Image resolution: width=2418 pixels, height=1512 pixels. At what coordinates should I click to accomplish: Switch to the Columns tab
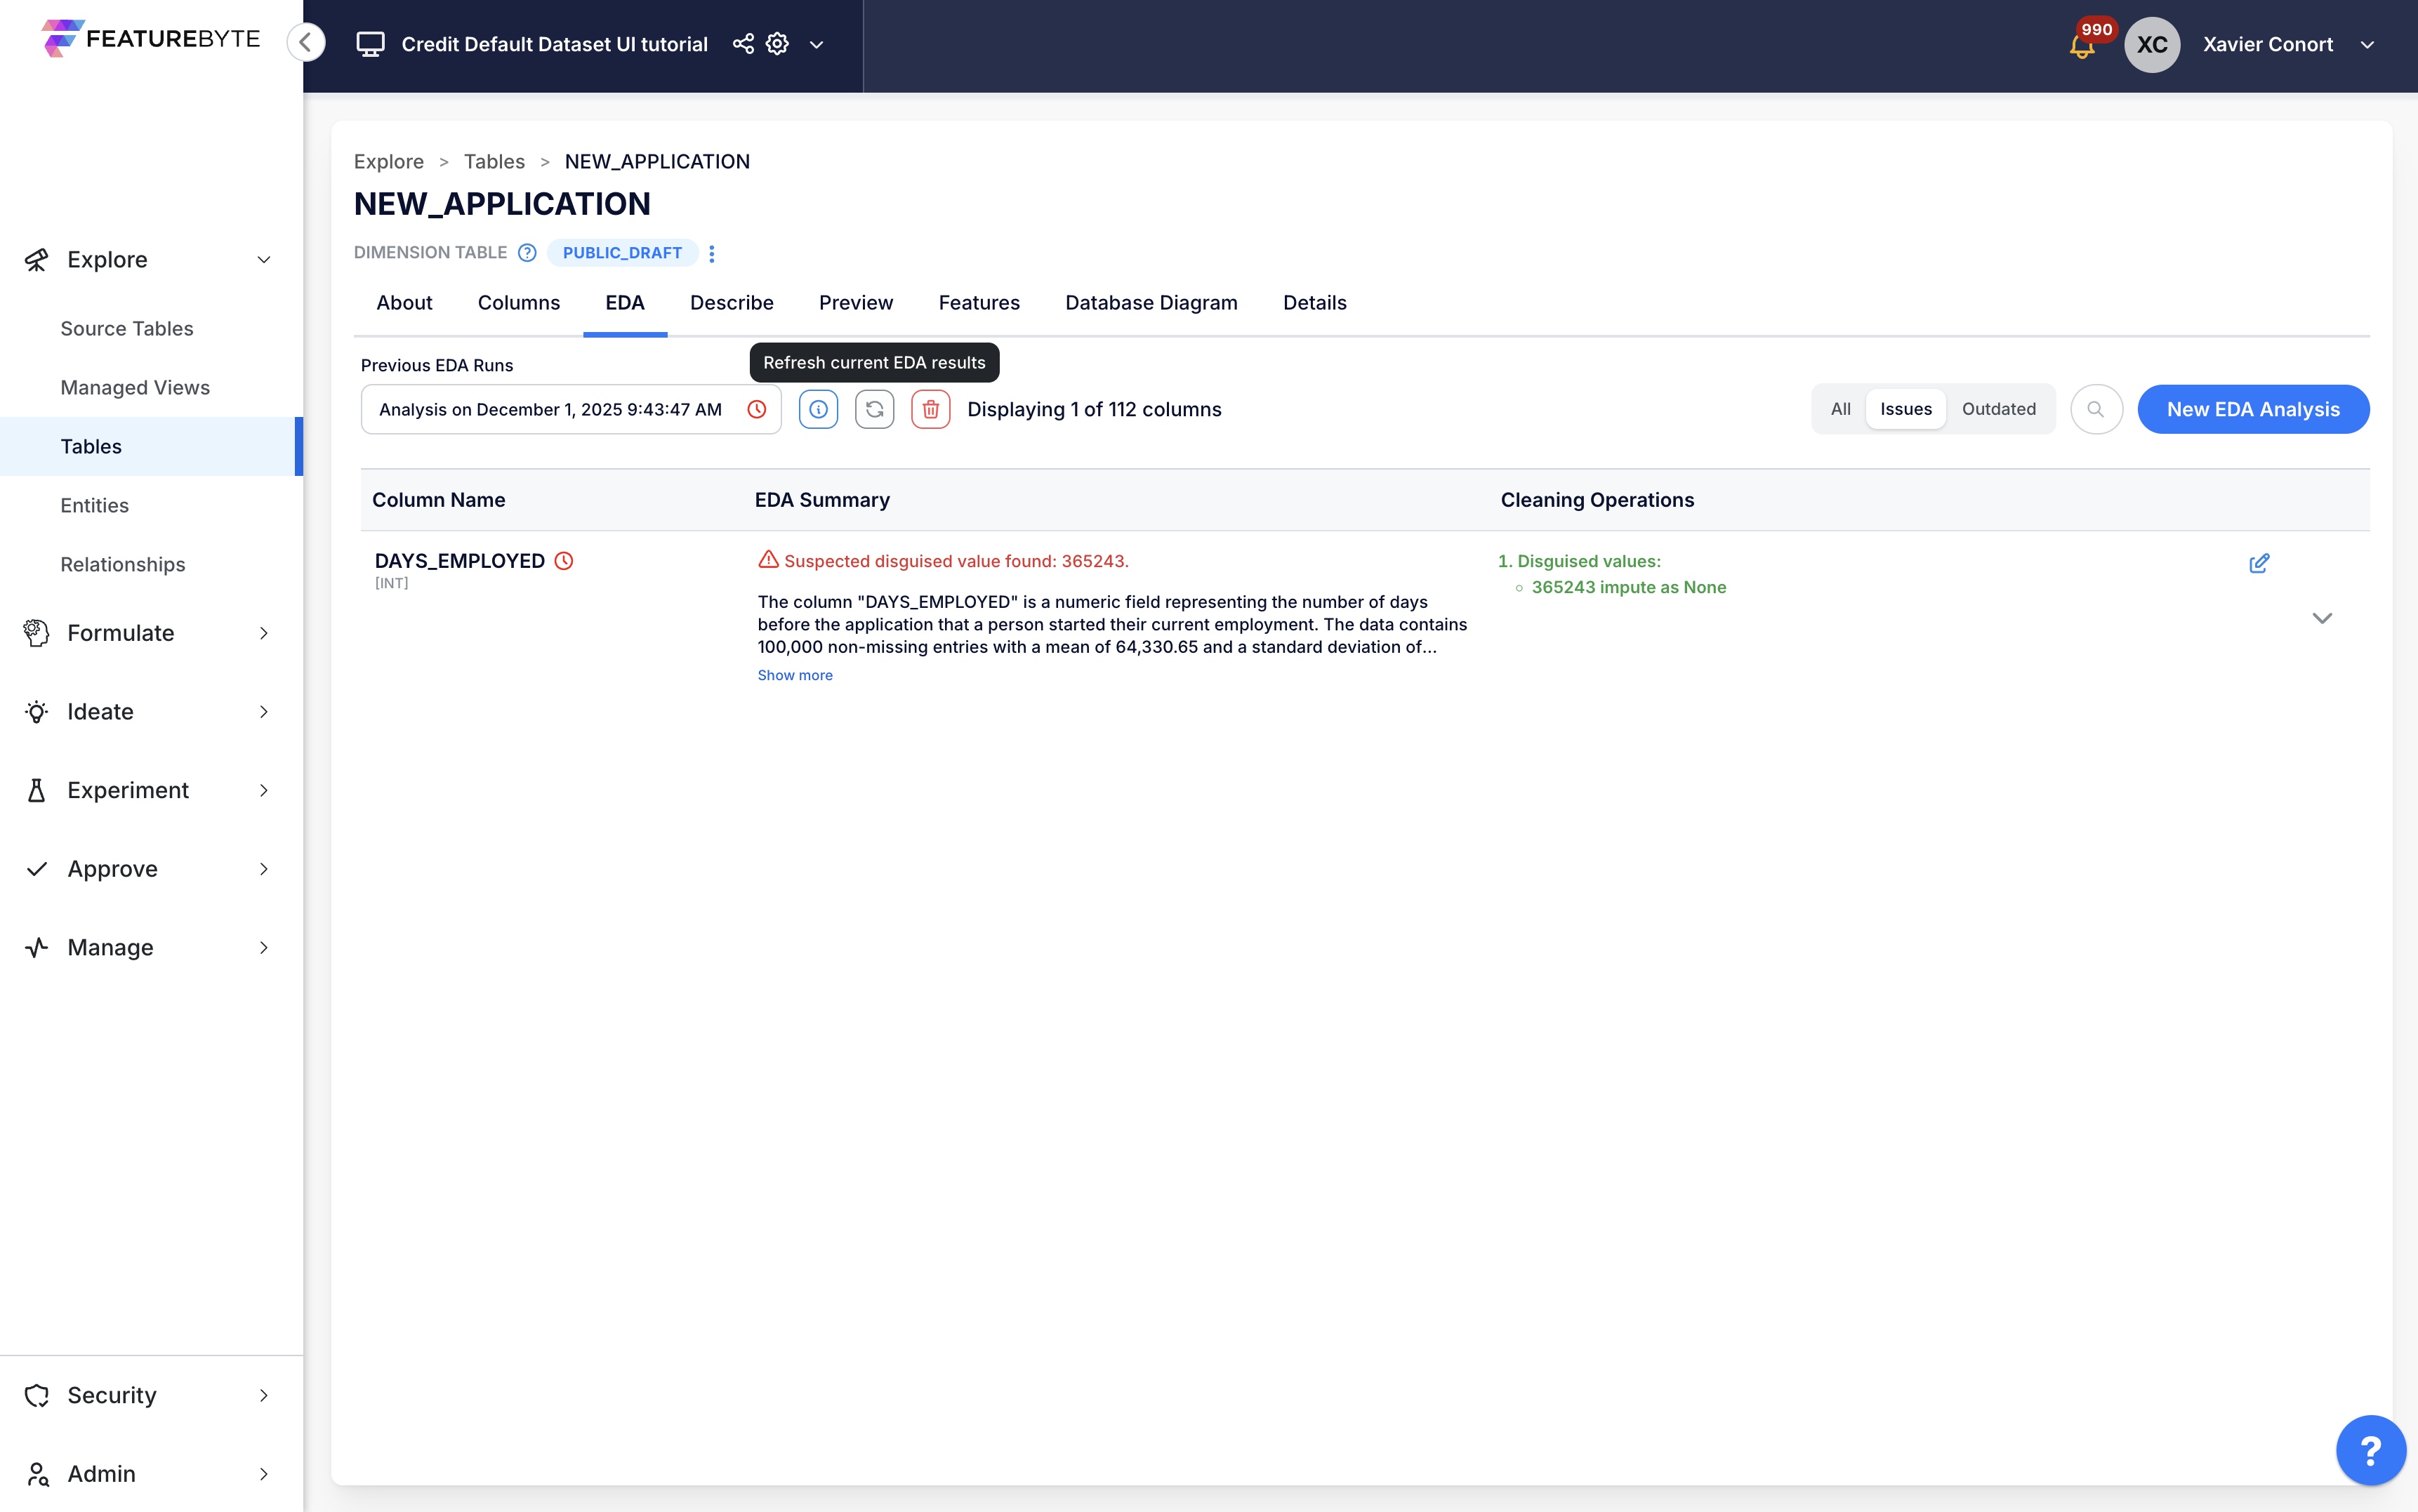518,303
